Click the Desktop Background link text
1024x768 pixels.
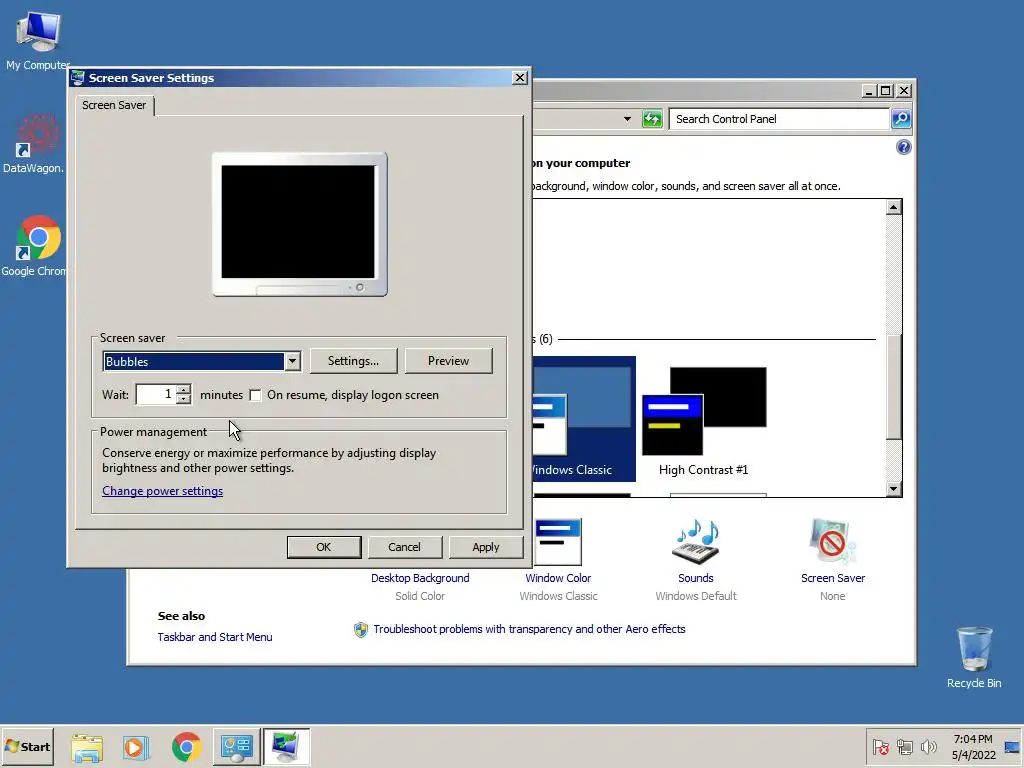coord(420,578)
